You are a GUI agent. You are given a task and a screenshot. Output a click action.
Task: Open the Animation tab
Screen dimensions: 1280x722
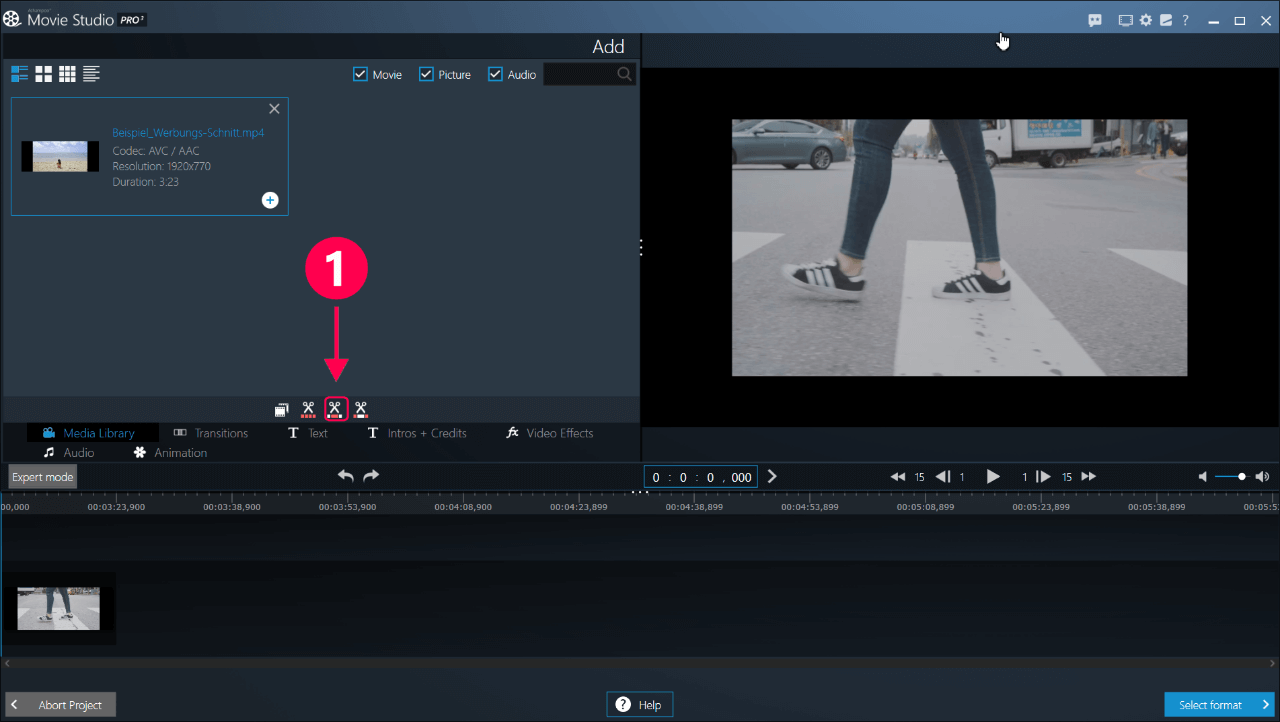coord(170,453)
